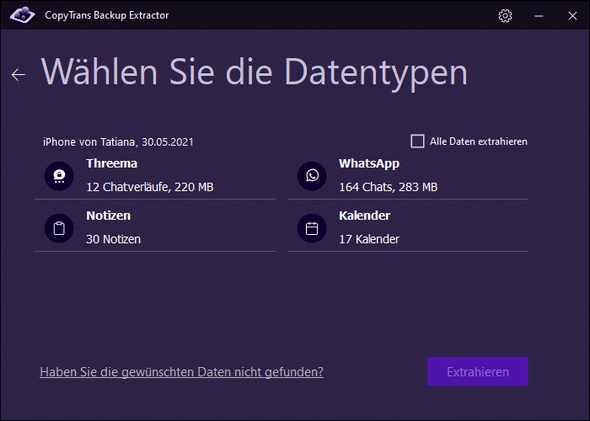Click the 30 Notizen text
Image resolution: width=590 pixels, height=421 pixels.
click(x=113, y=239)
